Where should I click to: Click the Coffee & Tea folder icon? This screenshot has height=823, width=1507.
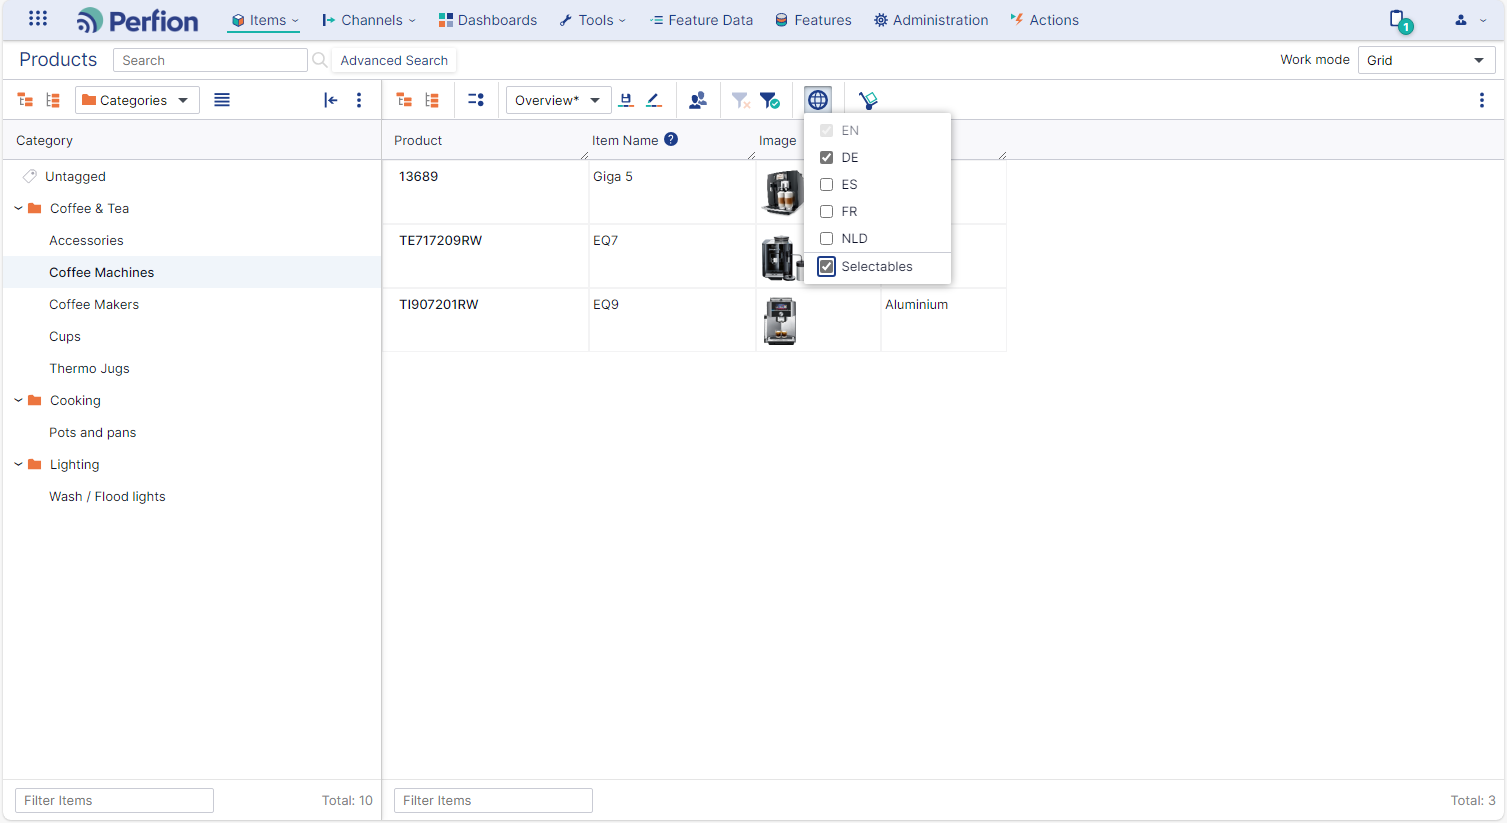click(35, 208)
